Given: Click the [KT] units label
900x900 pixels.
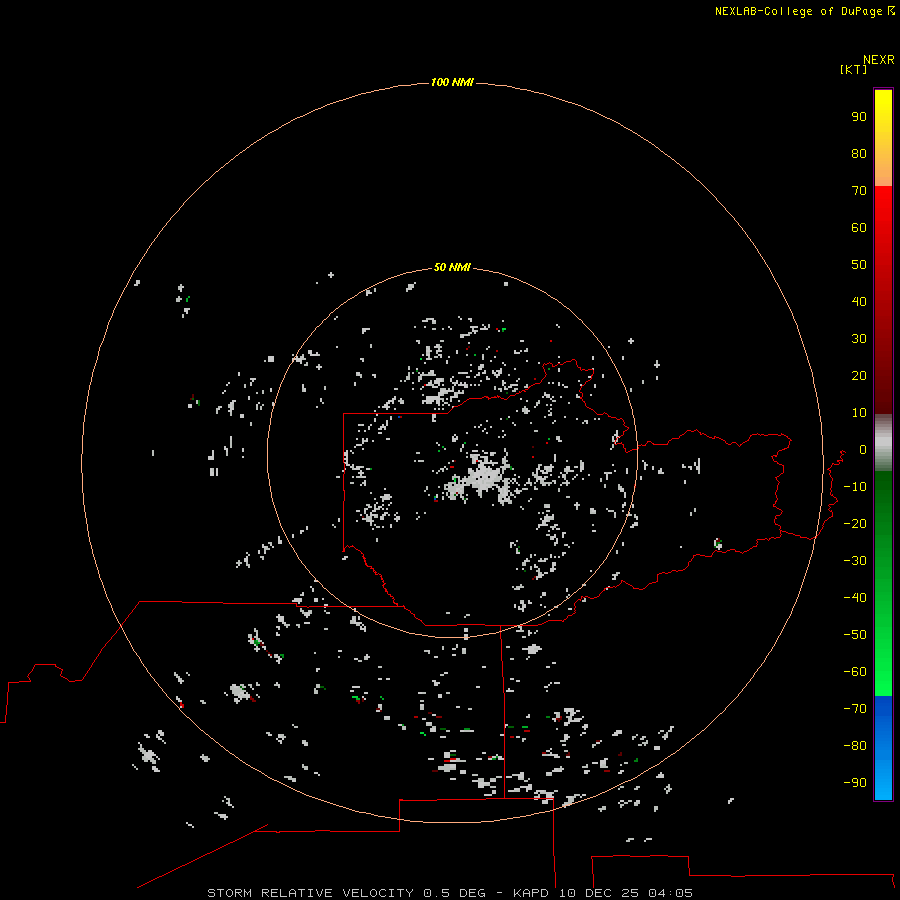Looking at the screenshot, I should [x=853, y=69].
